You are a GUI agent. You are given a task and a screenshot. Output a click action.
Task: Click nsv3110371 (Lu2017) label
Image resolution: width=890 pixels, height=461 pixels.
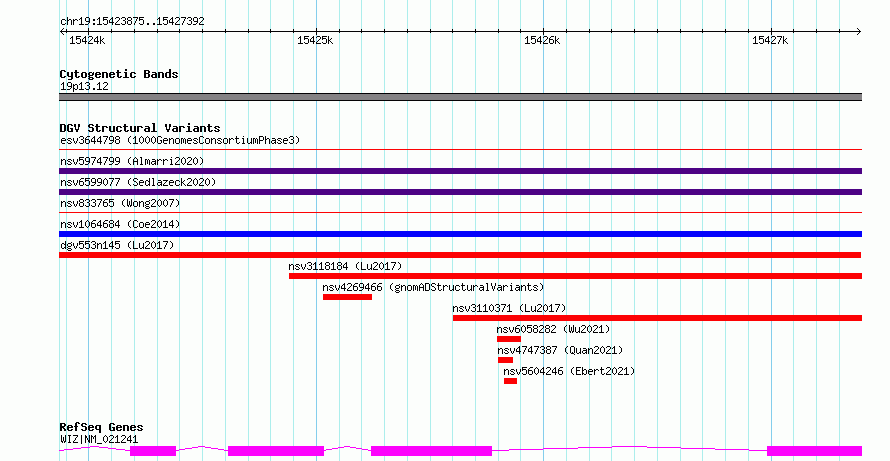click(x=509, y=308)
